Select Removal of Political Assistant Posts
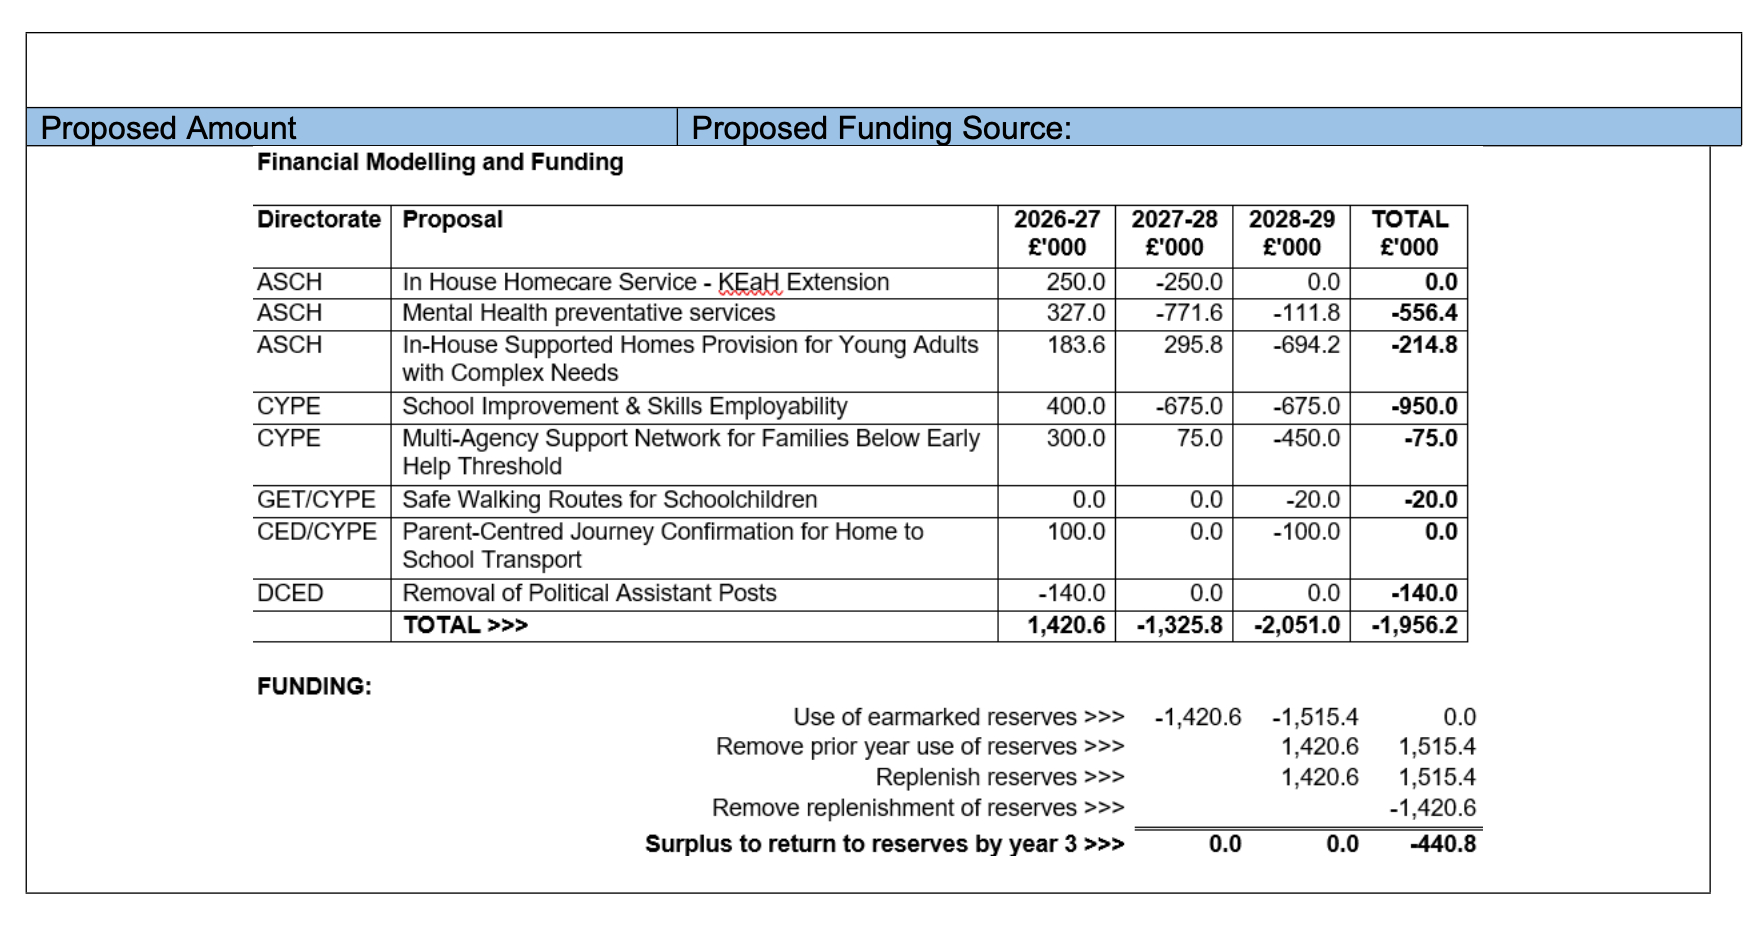 (x=589, y=593)
